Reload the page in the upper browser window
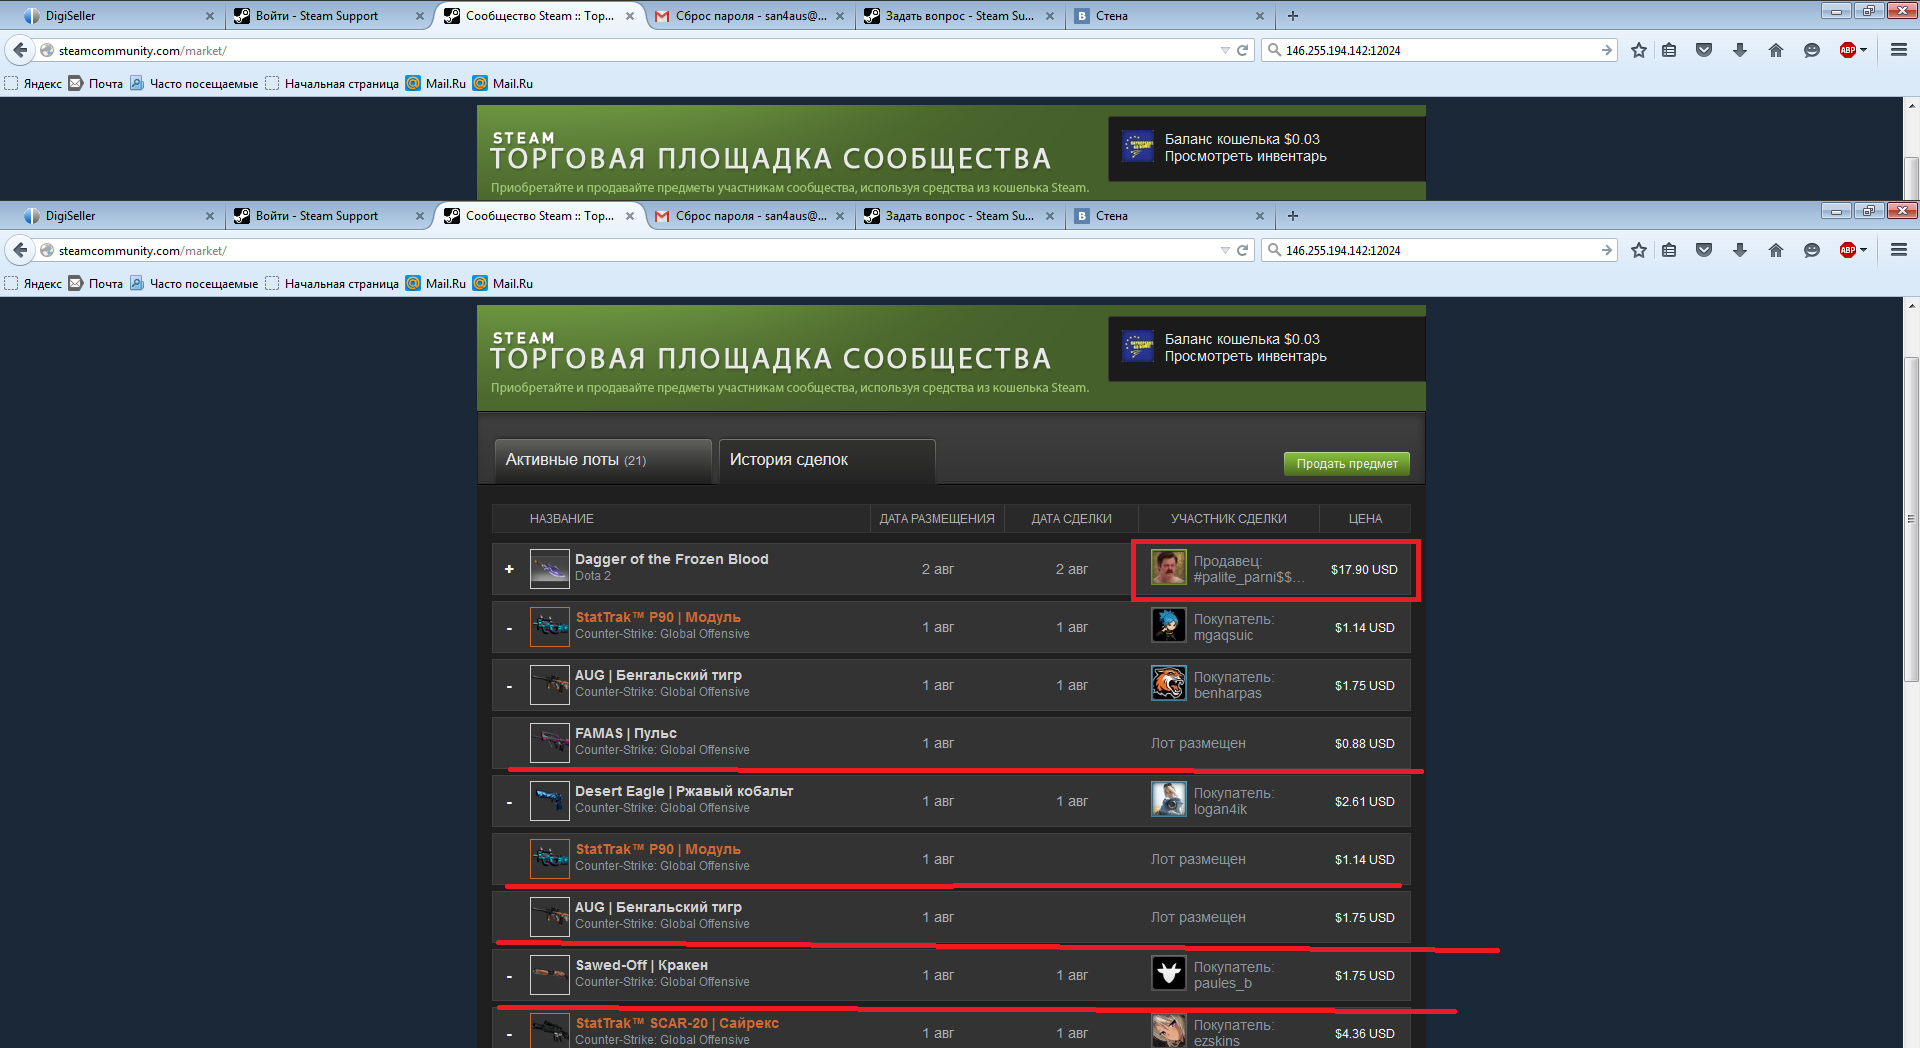This screenshot has width=1920, height=1048. pyautogui.click(x=1243, y=50)
